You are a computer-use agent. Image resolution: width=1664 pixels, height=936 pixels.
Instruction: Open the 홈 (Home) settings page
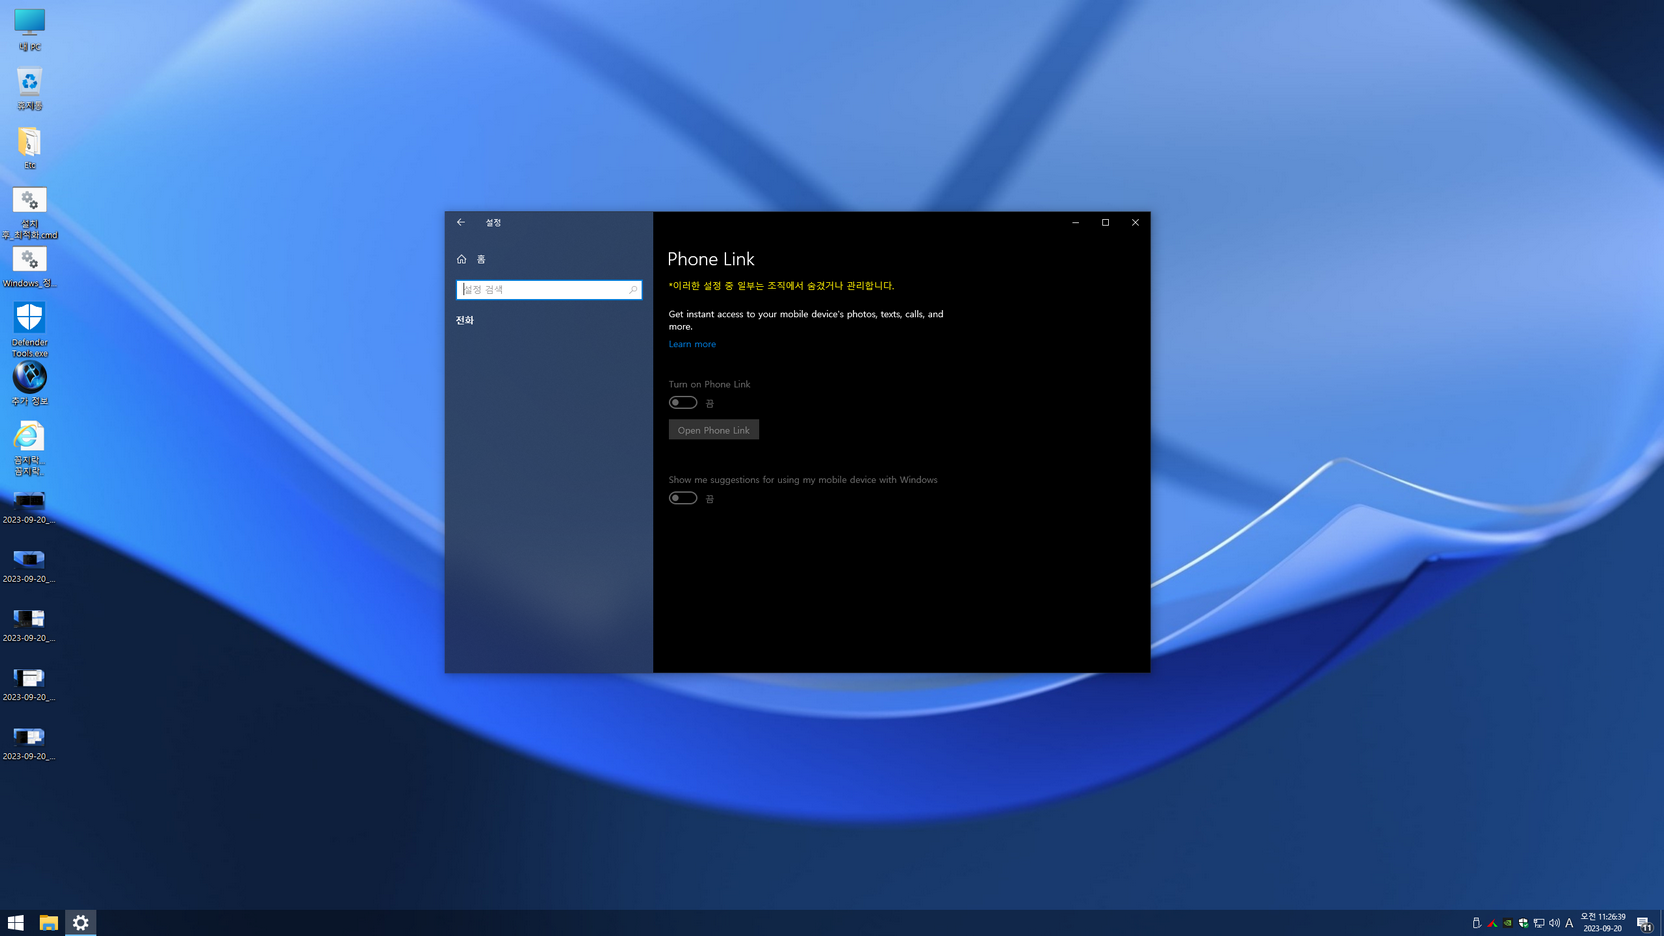point(471,259)
